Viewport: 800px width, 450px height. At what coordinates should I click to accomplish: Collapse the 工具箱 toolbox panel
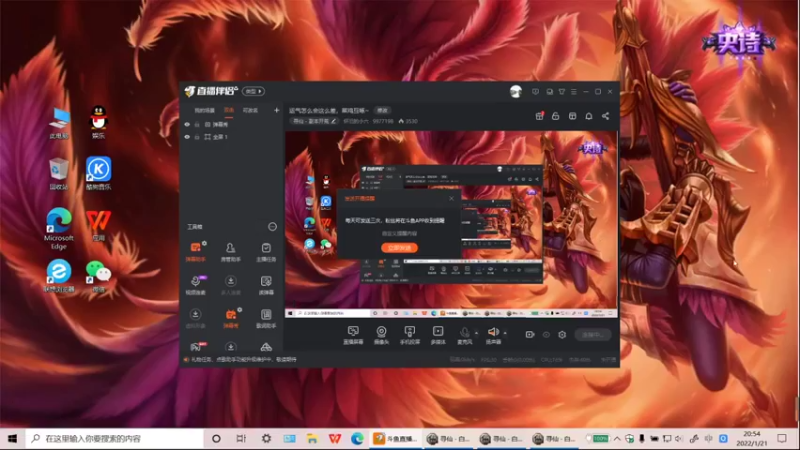pyautogui.click(x=272, y=227)
